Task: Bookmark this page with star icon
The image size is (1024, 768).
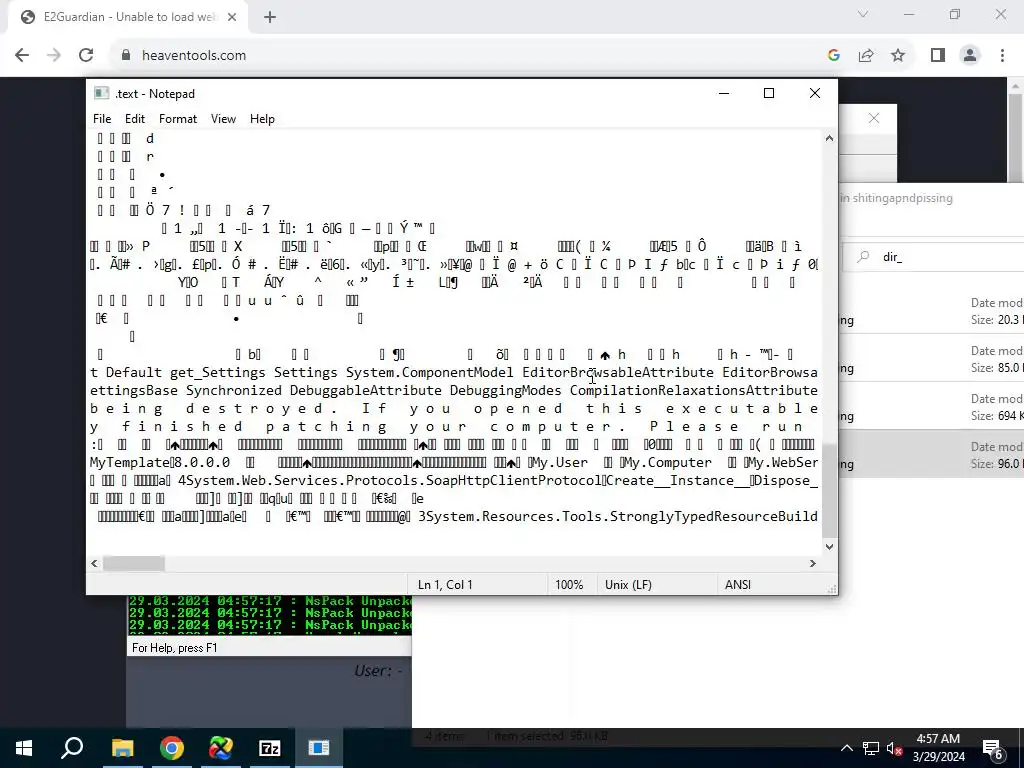Action: (898, 56)
